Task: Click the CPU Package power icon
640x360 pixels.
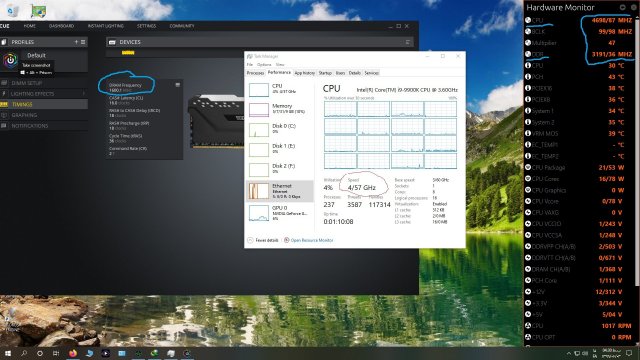Action: tap(528, 167)
